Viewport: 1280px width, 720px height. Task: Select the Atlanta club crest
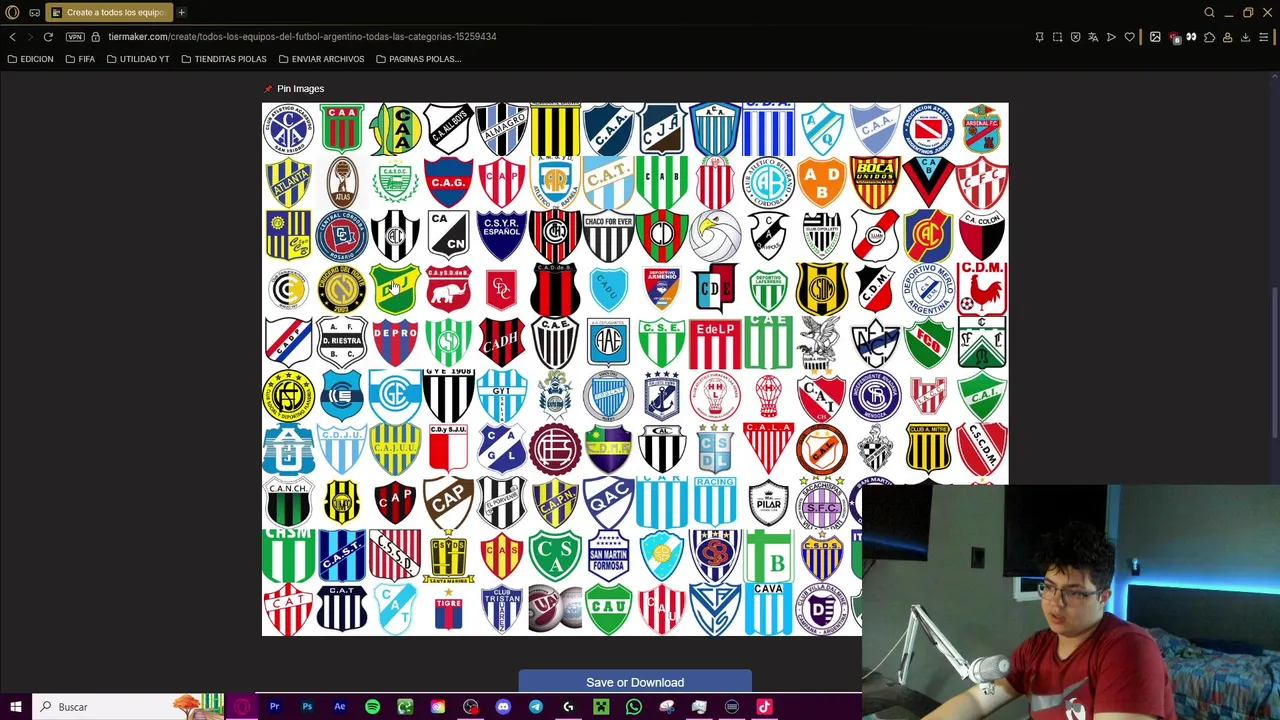pos(288,182)
